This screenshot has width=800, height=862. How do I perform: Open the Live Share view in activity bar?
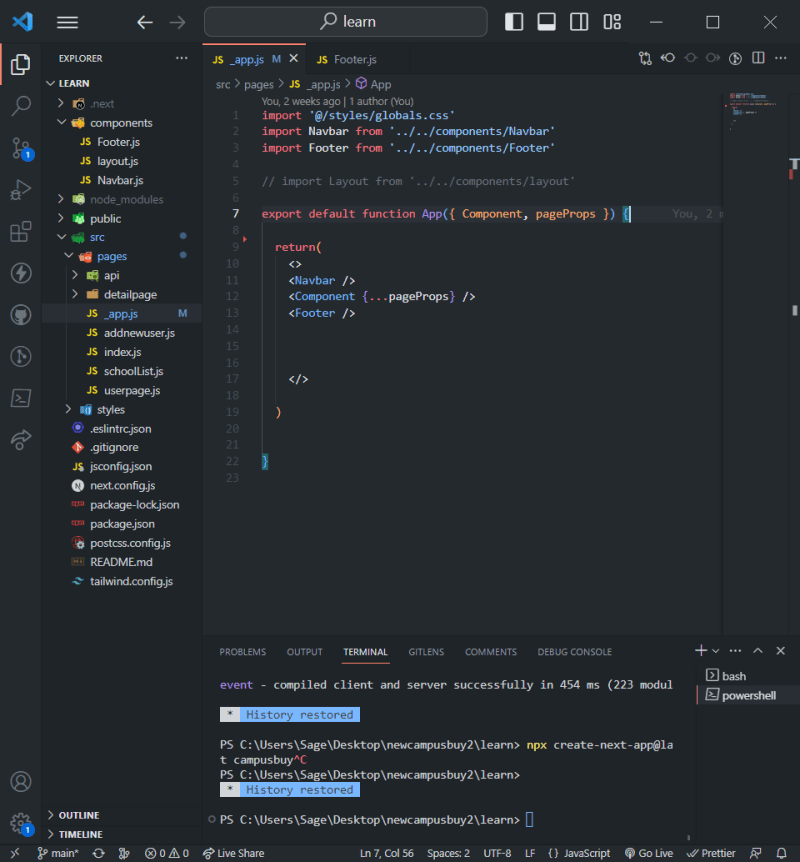tap(20, 440)
